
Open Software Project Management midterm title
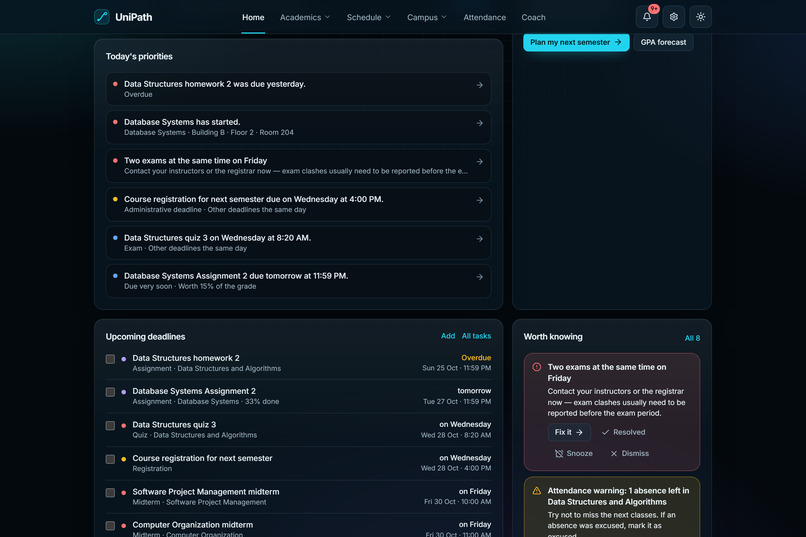pos(206,492)
